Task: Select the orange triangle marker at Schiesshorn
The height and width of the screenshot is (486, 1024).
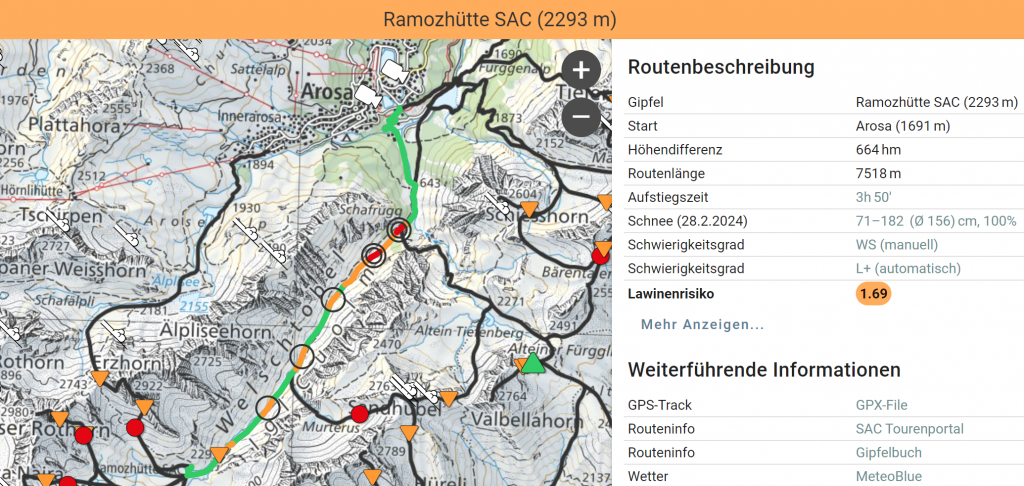Action: click(x=533, y=210)
